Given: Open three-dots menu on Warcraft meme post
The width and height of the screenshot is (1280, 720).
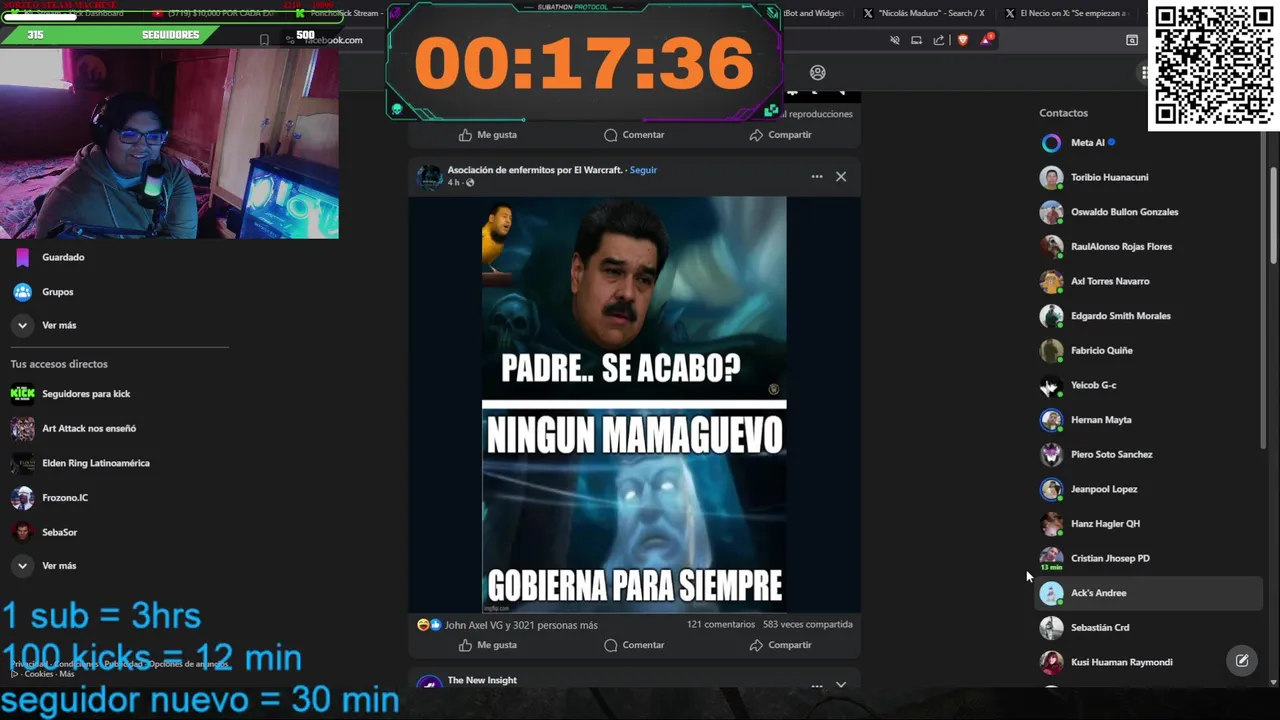Looking at the screenshot, I should click(817, 177).
